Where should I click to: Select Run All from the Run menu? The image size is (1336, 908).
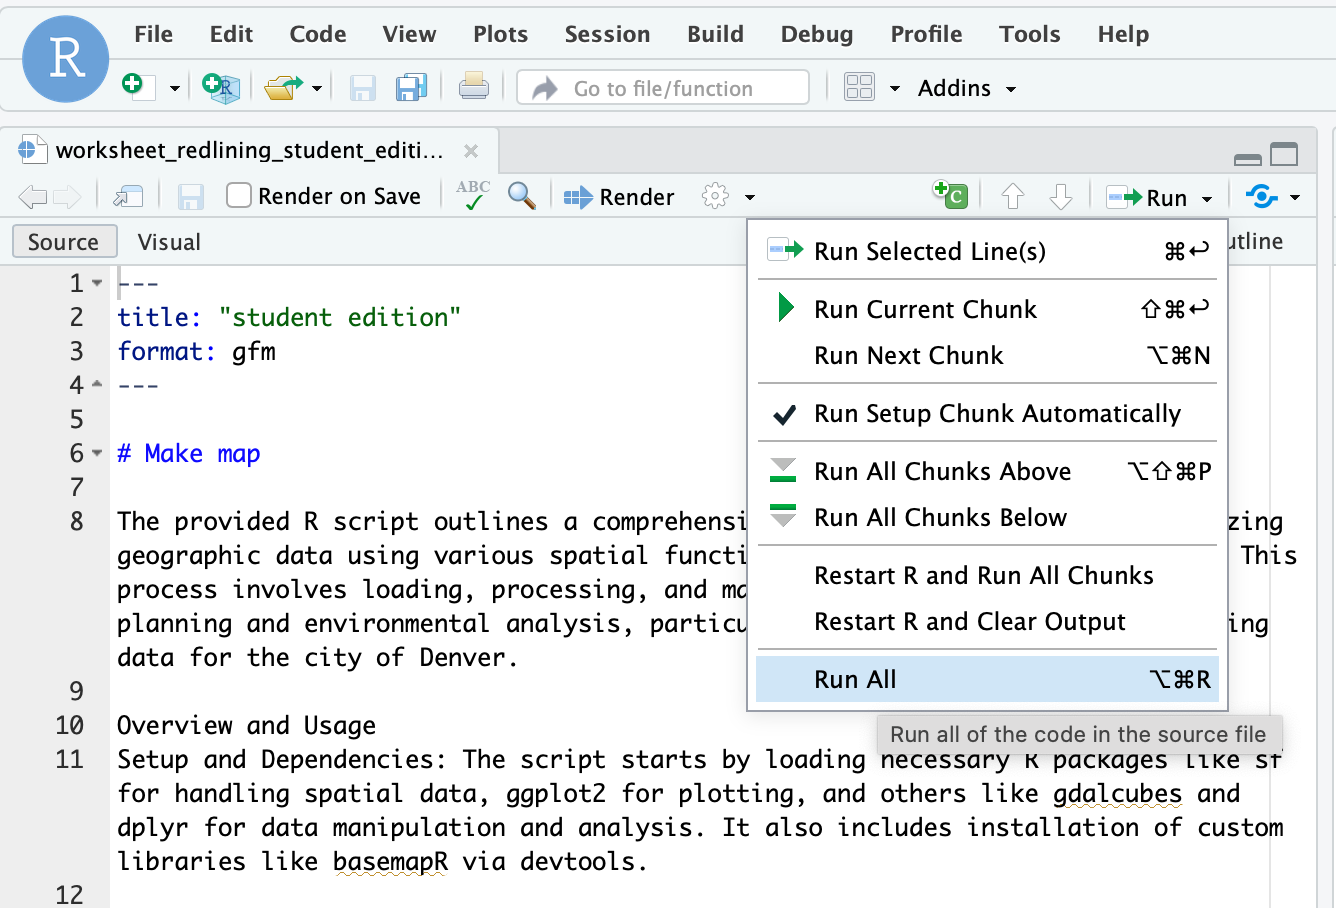click(x=855, y=680)
